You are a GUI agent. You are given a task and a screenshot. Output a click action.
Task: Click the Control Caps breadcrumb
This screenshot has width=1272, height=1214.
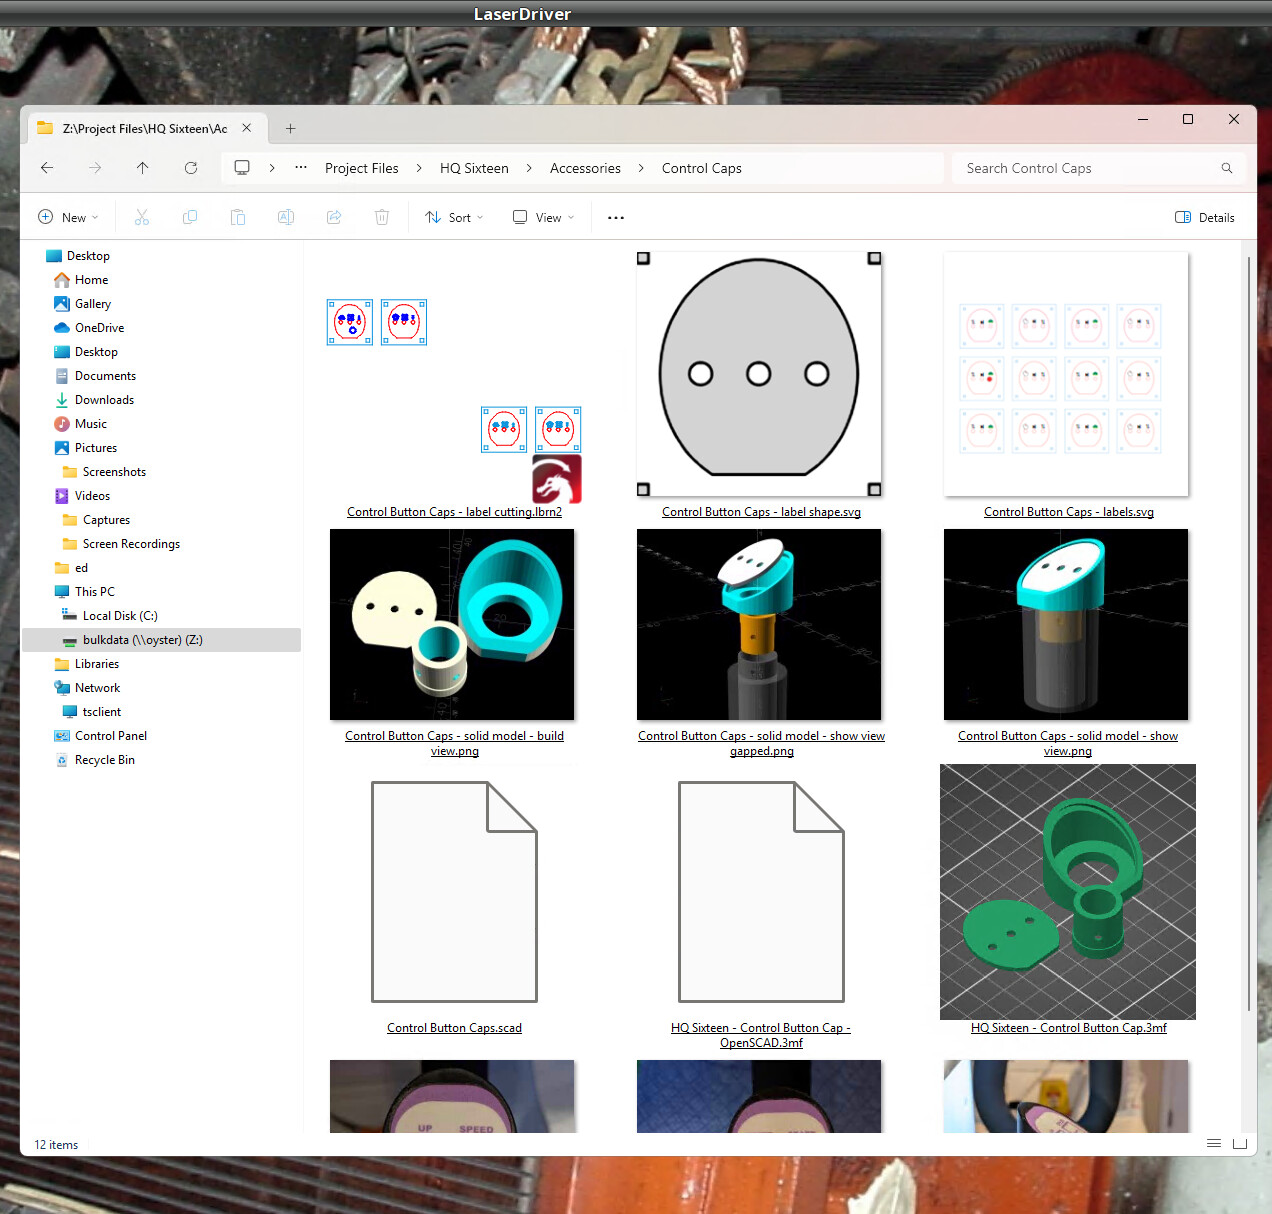pos(702,168)
